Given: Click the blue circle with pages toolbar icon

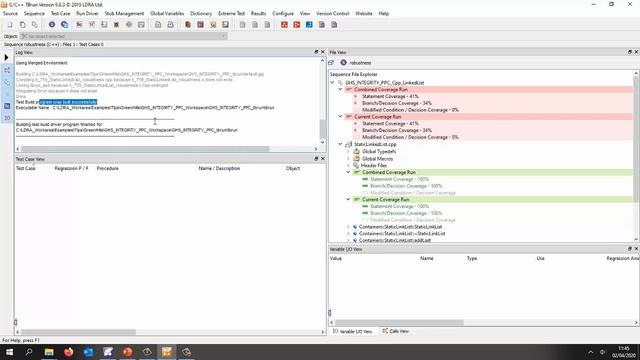Looking at the screenshot, I should coord(64,24).
